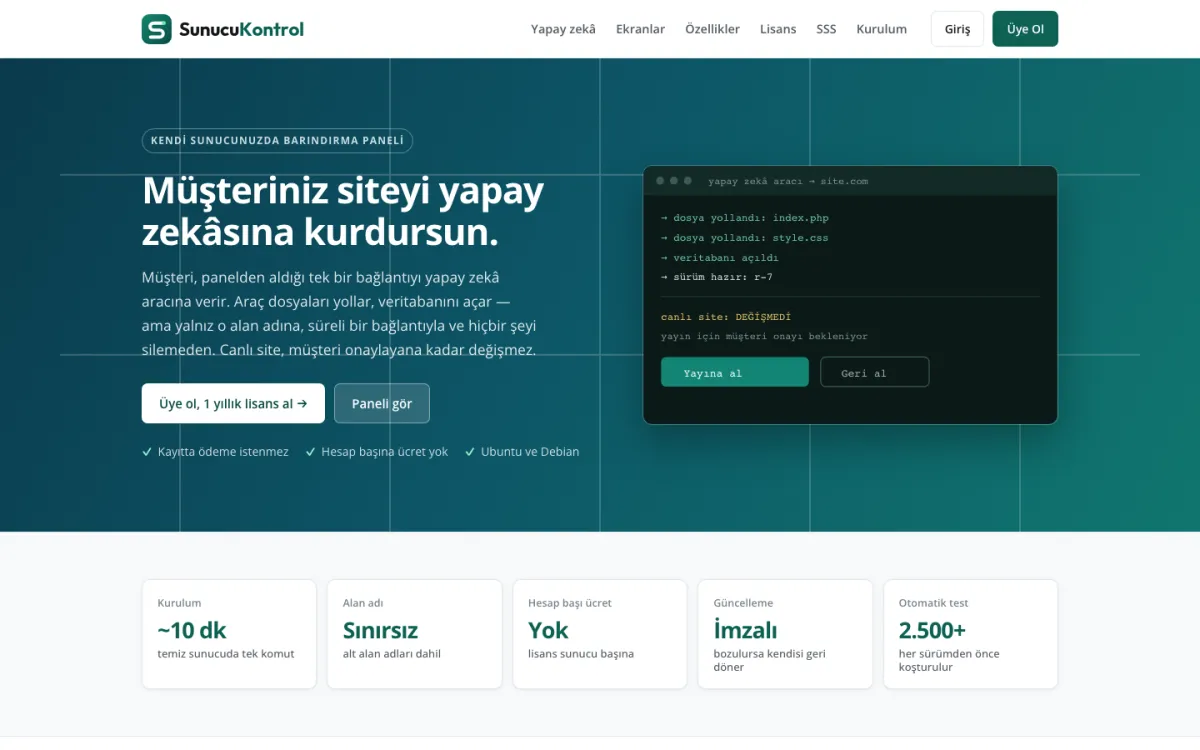1200x750 pixels.
Task: Click the headline 'Müşteriniz siteyi yapay zekâsına kurdursun.'
Action: pyautogui.click(x=343, y=211)
